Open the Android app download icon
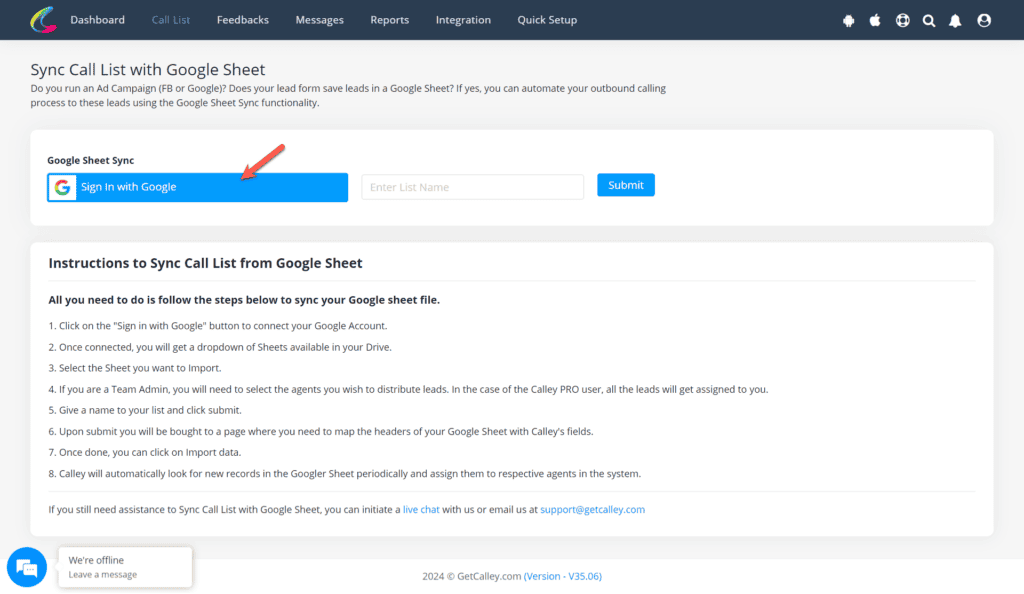Image resolution: width=1024 pixels, height=594 pixels. [848, 19]
